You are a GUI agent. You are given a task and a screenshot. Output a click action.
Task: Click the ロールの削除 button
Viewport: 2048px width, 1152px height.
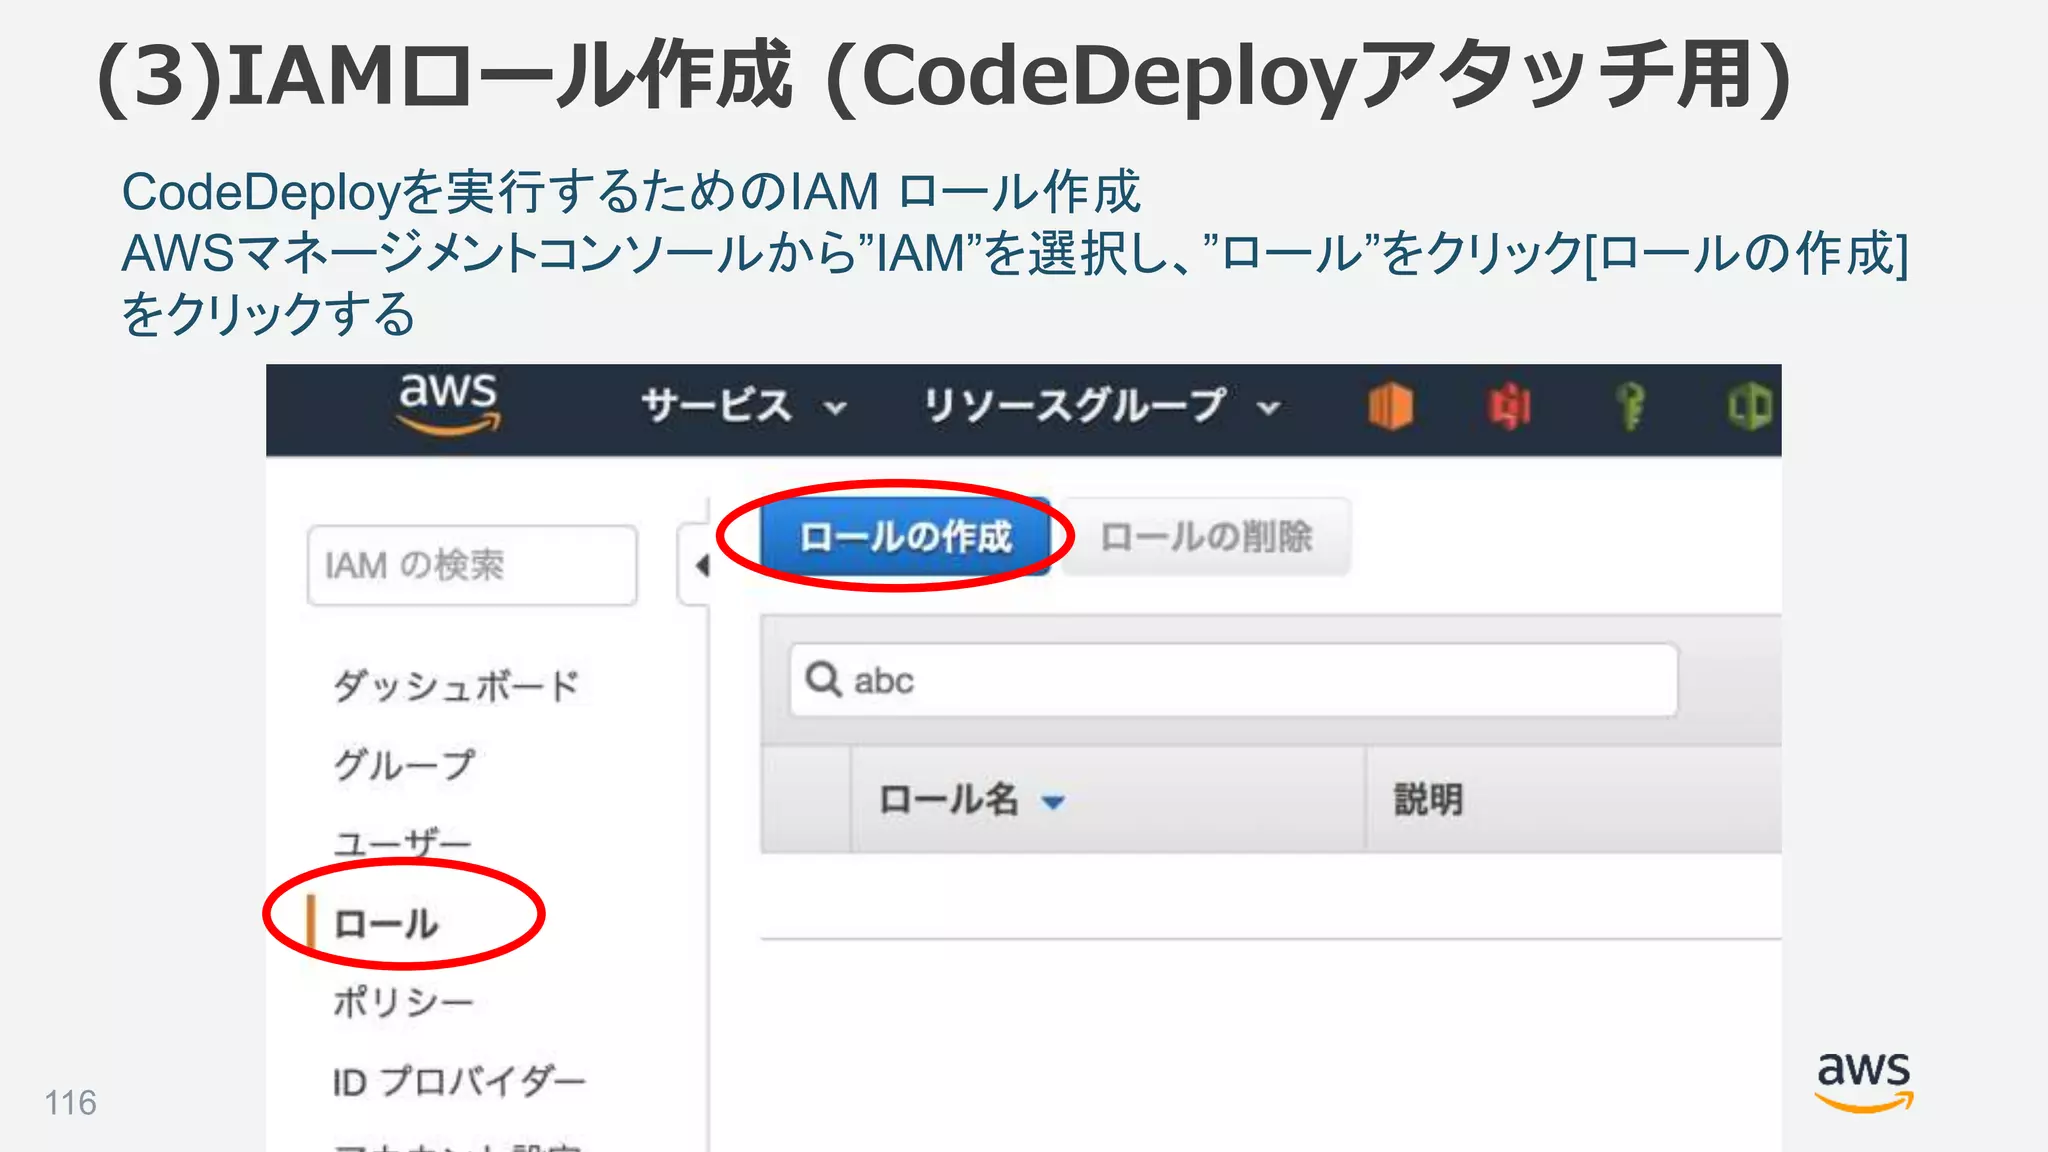[x=1206, y=537]
